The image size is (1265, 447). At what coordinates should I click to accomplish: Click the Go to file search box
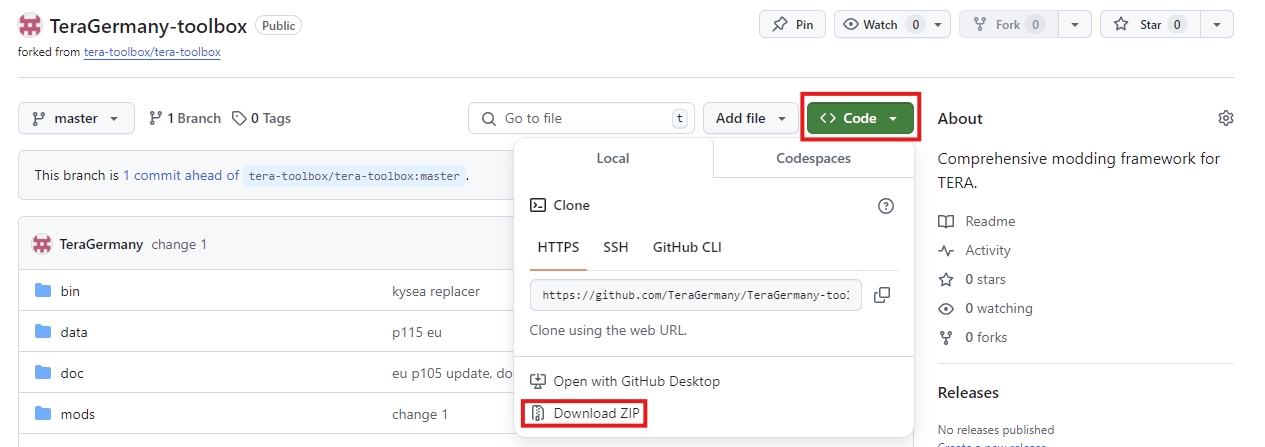point(581,118)
